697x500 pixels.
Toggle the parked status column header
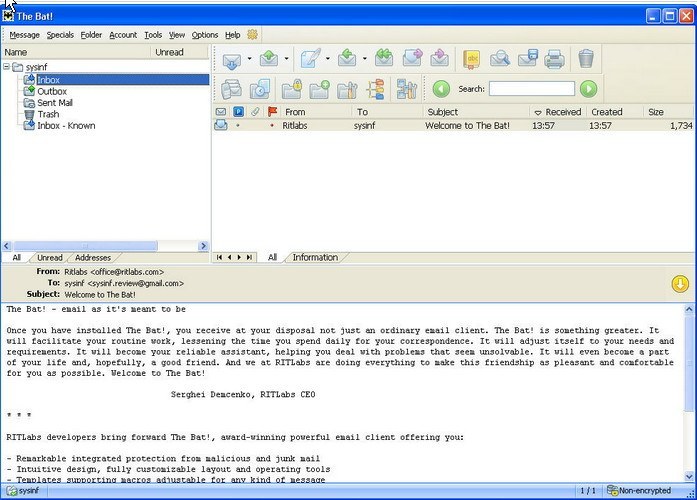click(238, 112)
